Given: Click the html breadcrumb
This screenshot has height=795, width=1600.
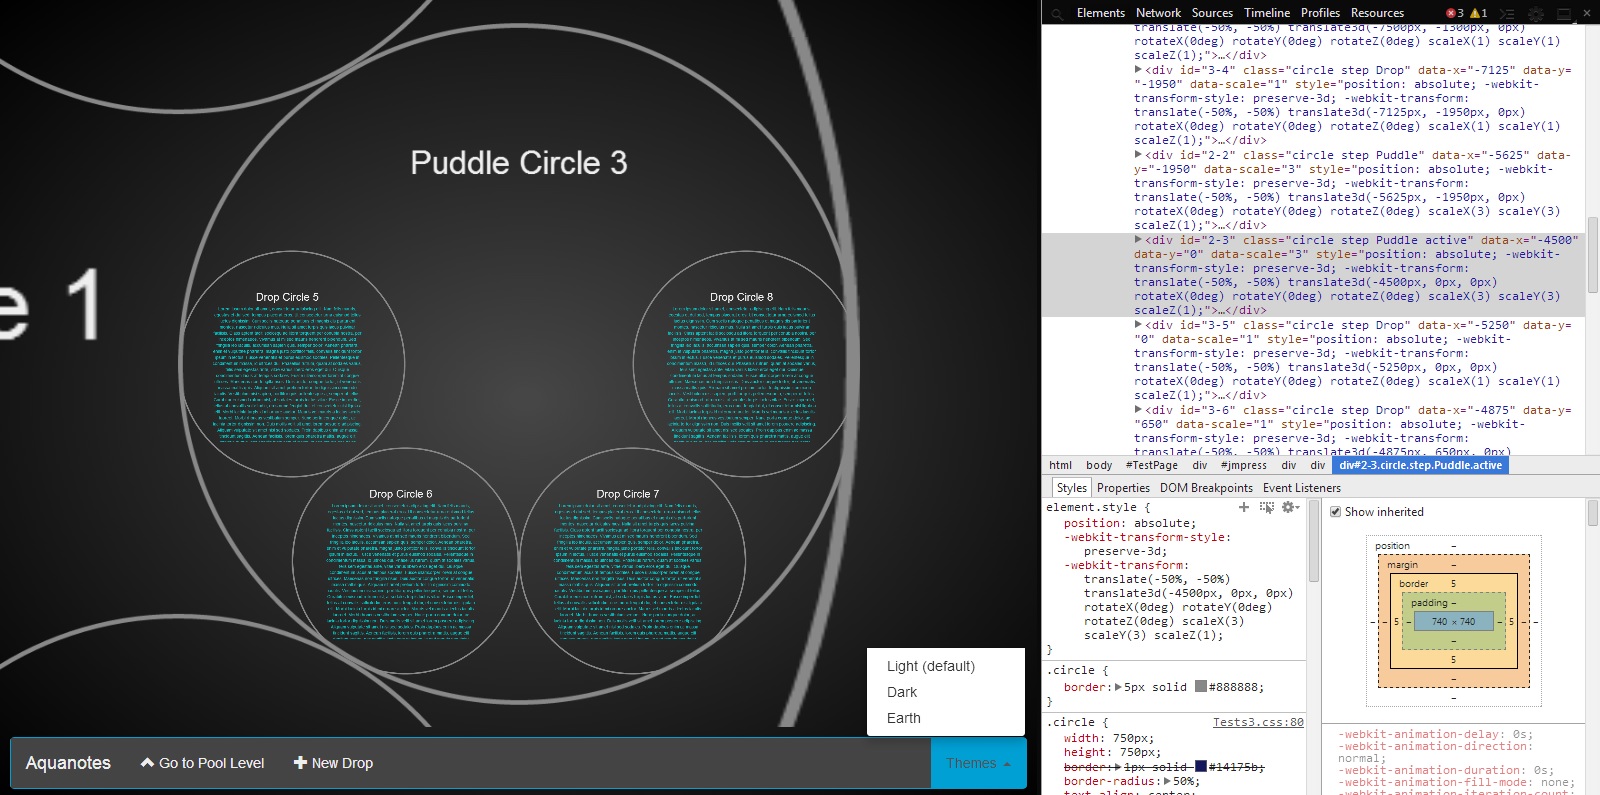Looking at the screenshot, I should [x=1060, y=465].
